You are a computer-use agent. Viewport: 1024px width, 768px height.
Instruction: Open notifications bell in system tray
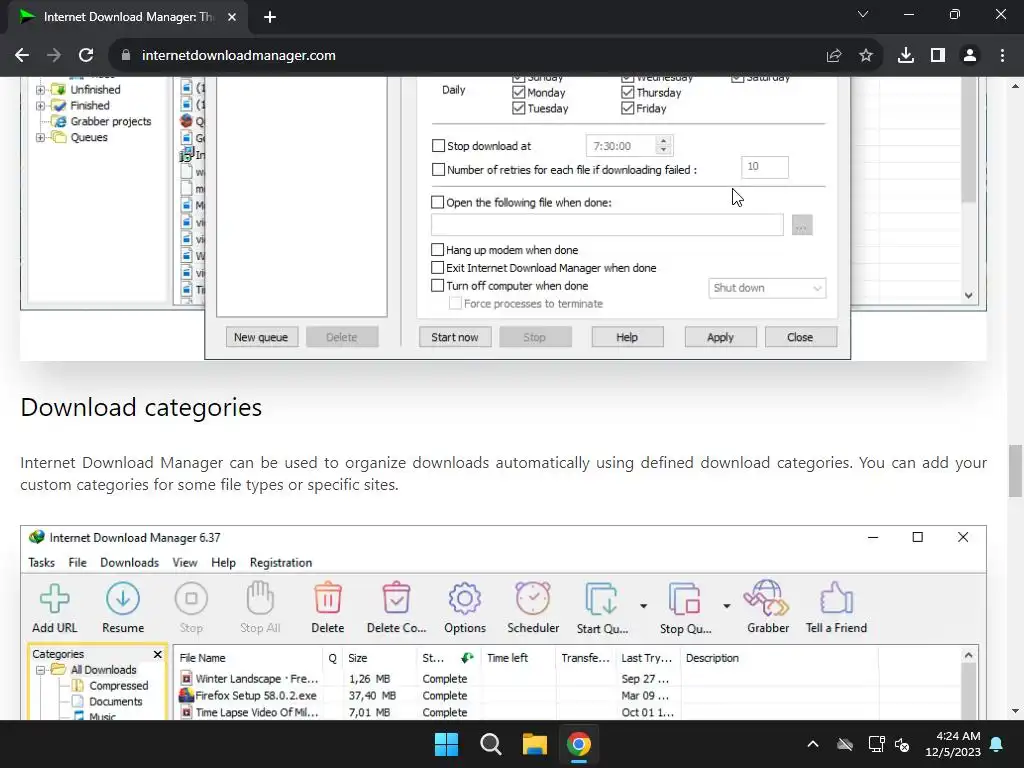point(997,744)
